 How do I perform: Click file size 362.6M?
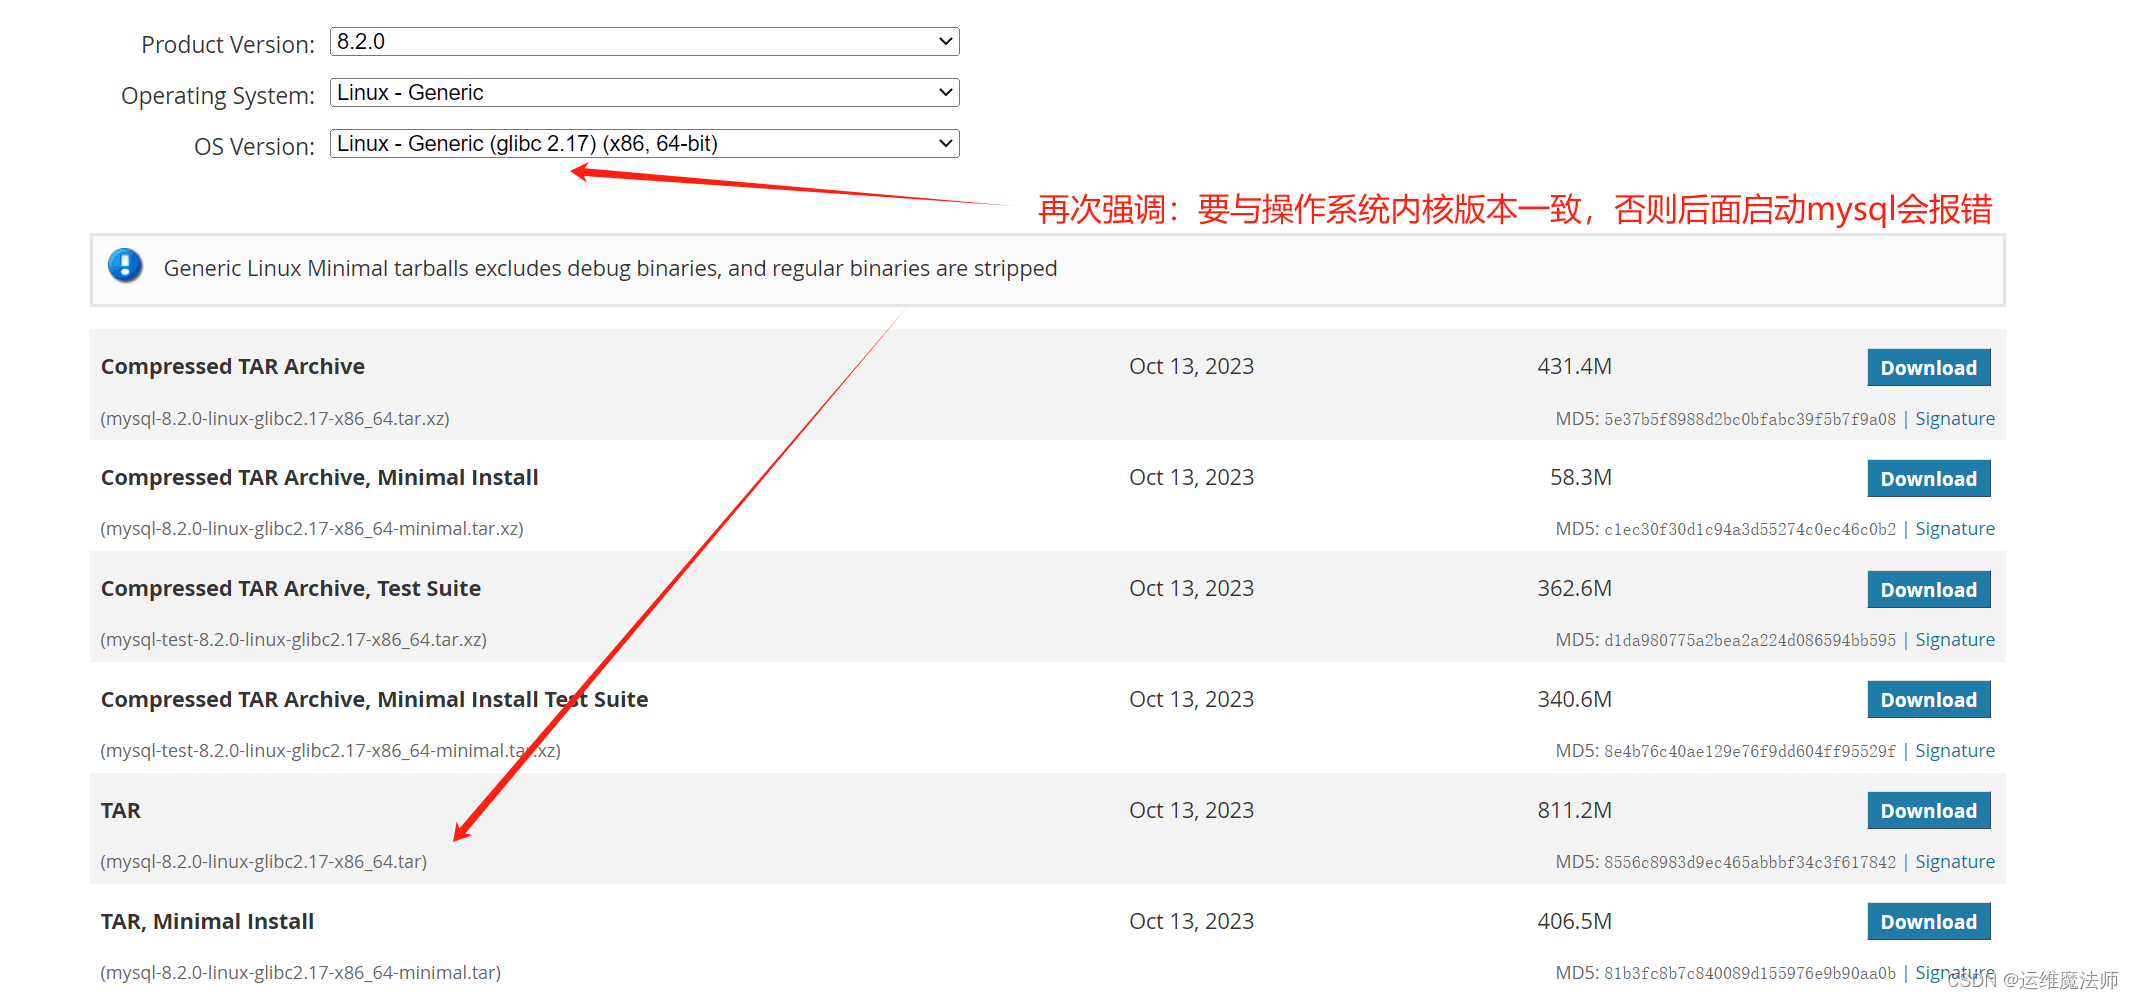coord(1574,589)
